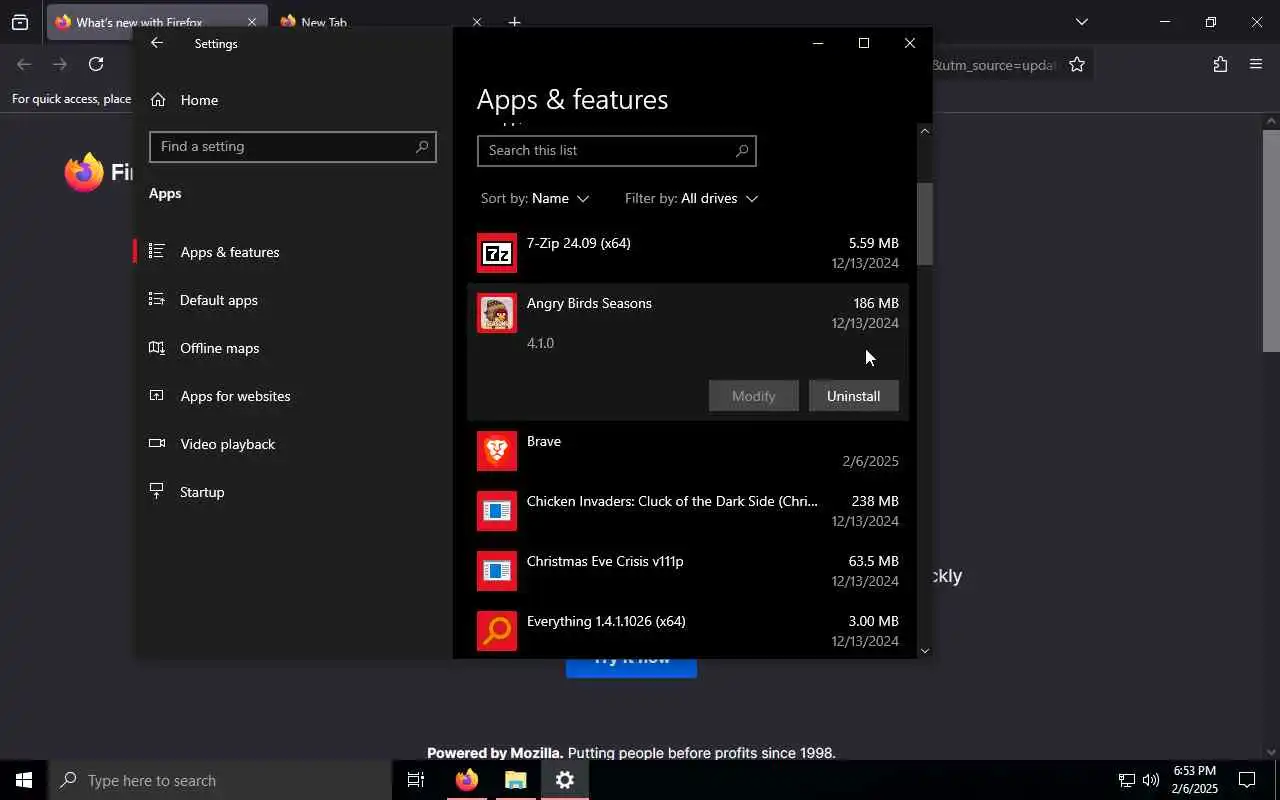Viewport: 1280px width, 800px height.
Task: Open Apps for websites settings page
Action: coord(293,396)
